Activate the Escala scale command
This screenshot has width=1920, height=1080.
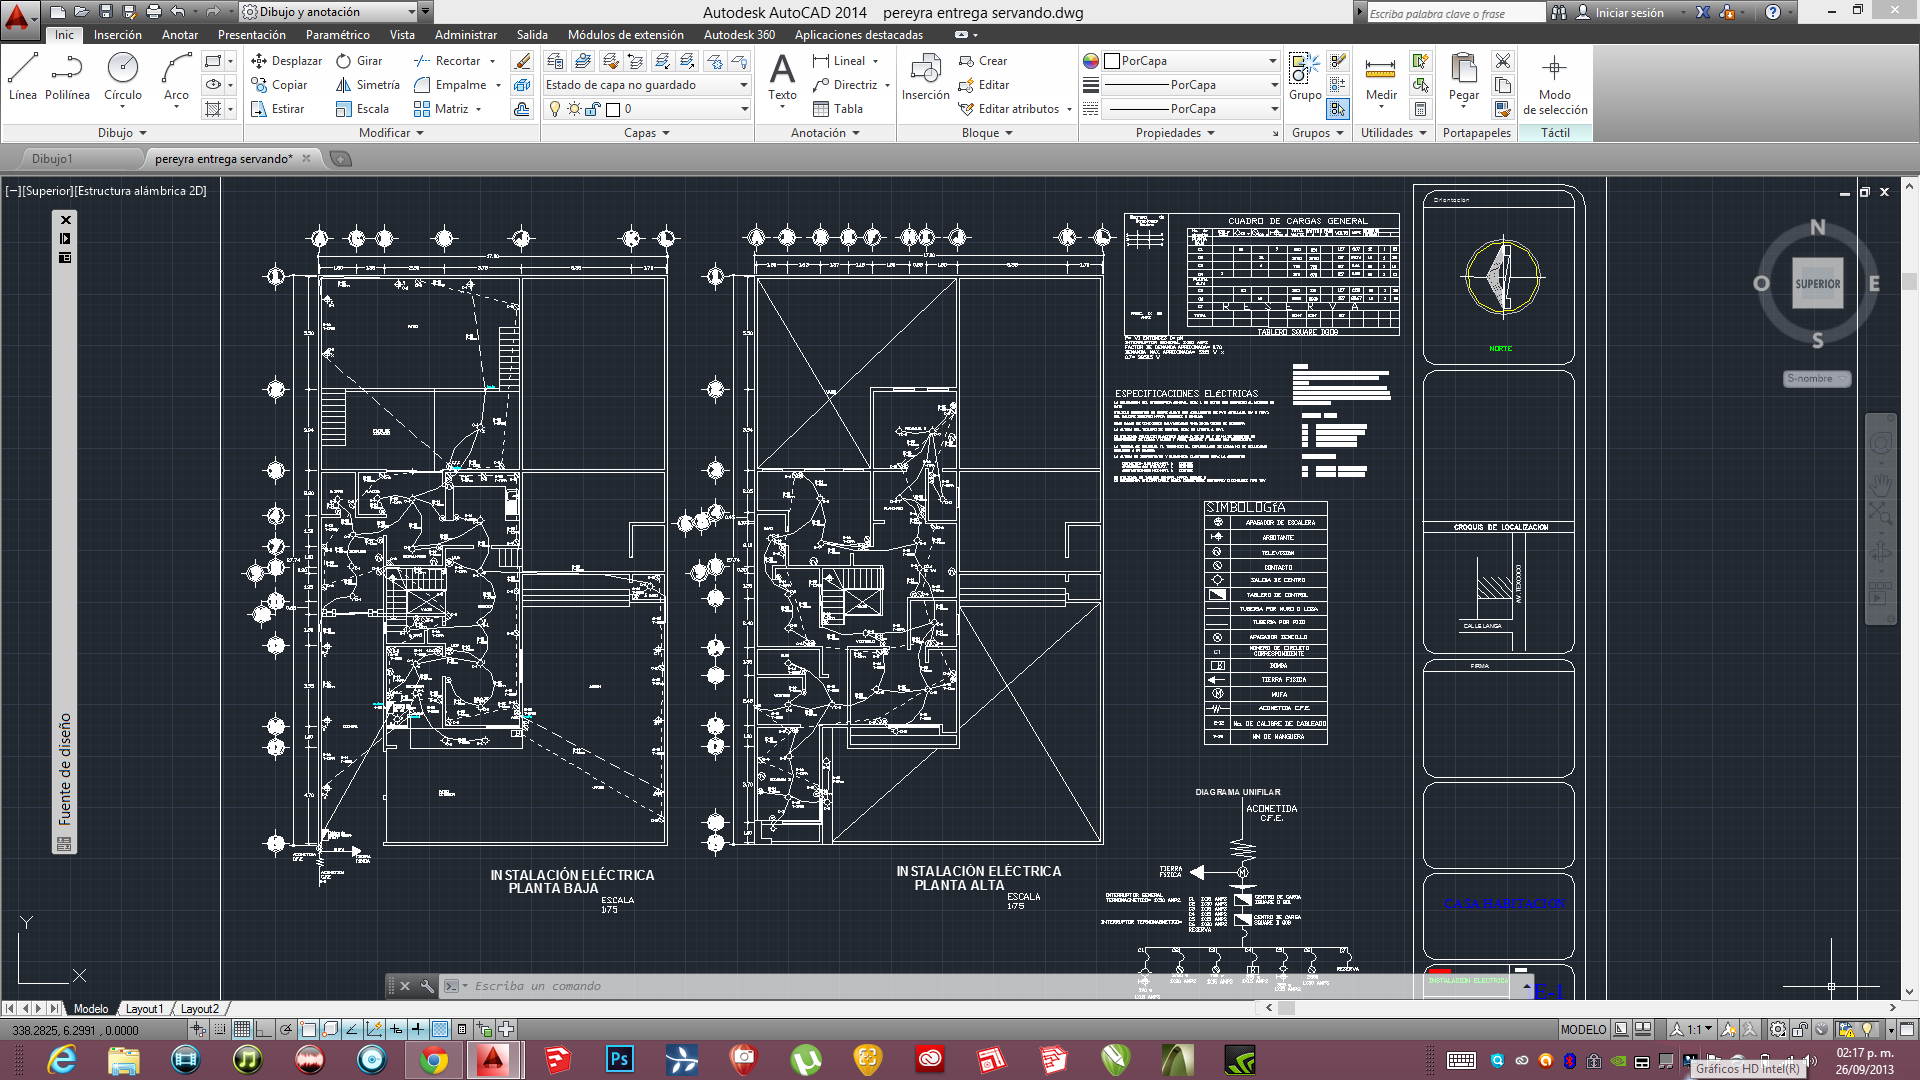[x=363, y=109]
